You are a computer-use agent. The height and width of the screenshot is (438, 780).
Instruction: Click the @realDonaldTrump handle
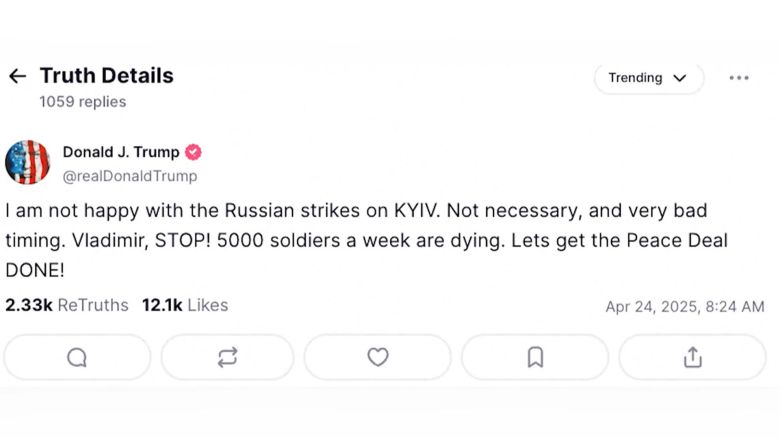130,176
